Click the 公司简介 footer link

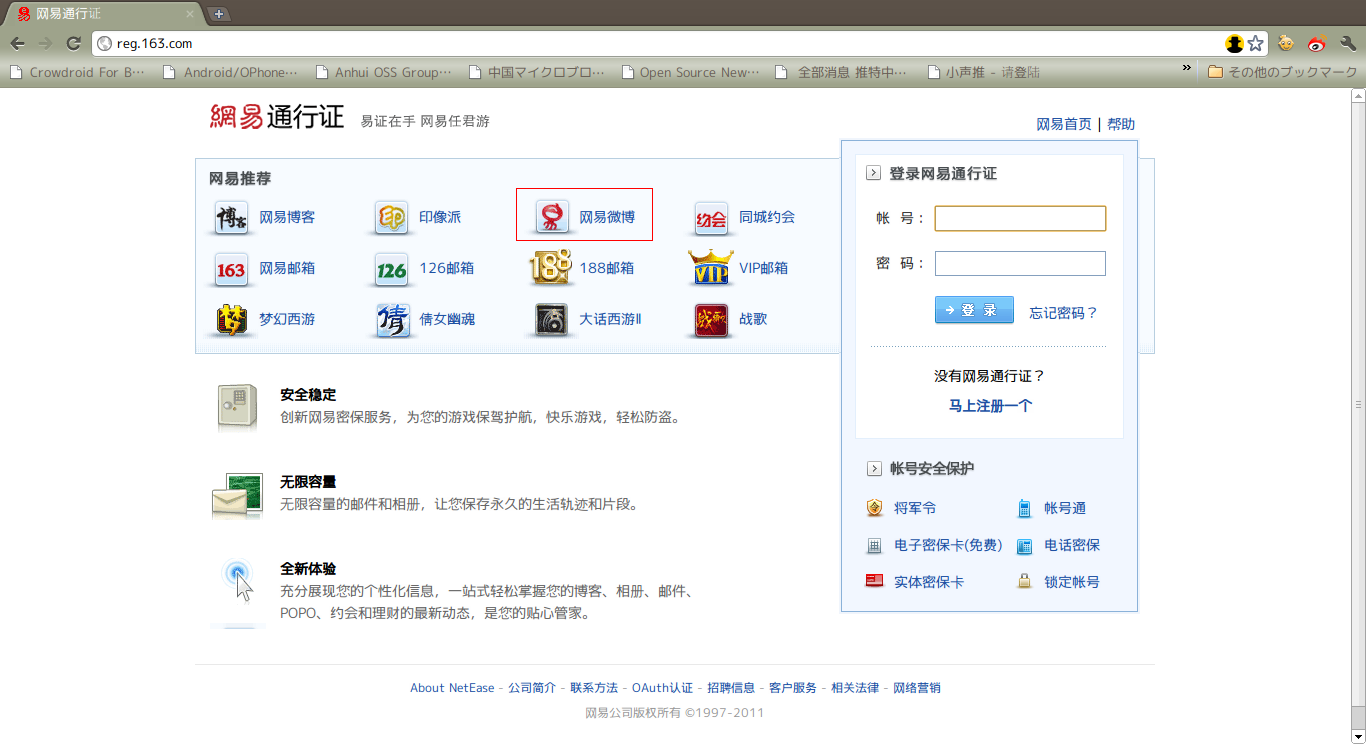coord(532,688)
